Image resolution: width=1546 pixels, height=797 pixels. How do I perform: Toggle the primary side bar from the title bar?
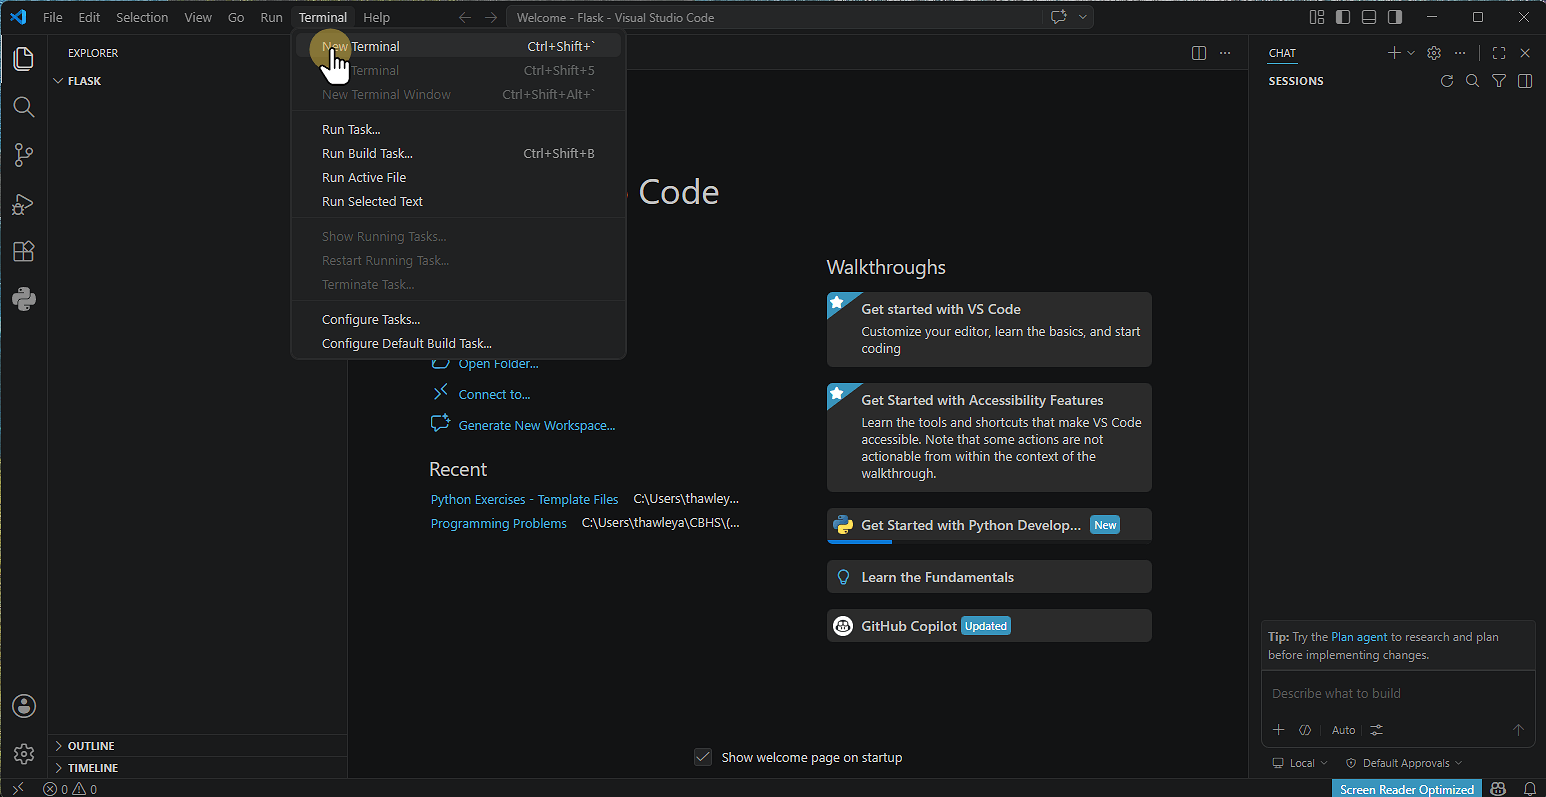pos(1343,17)
